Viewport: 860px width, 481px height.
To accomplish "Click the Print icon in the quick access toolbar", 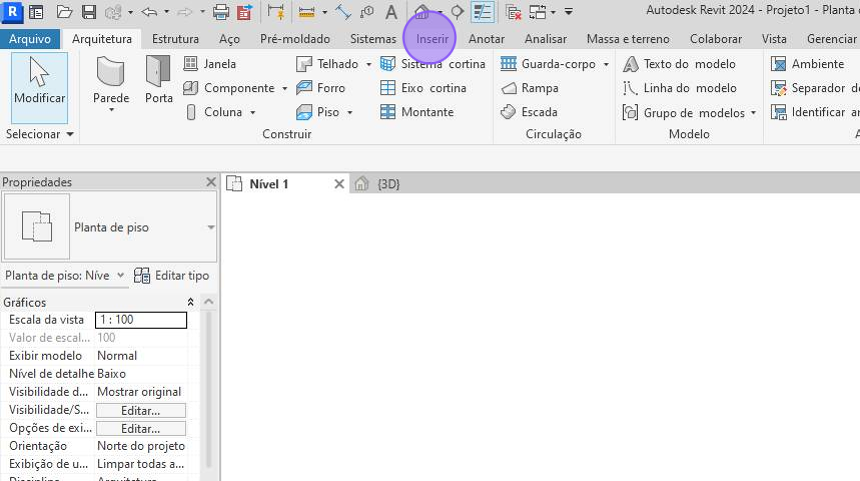I will [x=221, y=12].
